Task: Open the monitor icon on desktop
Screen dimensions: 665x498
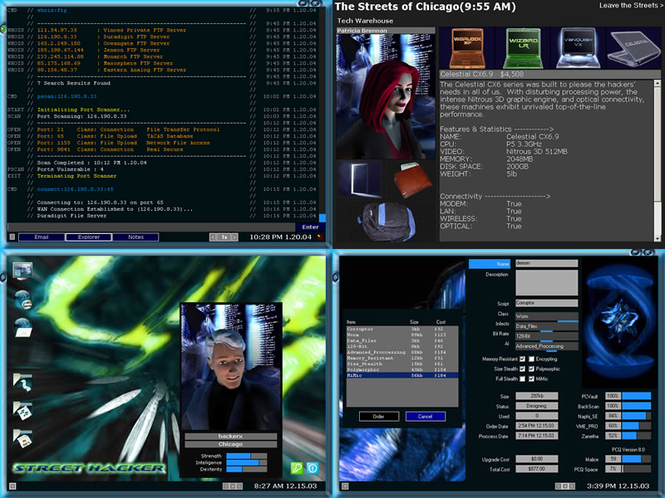Action: pos(22,269)
